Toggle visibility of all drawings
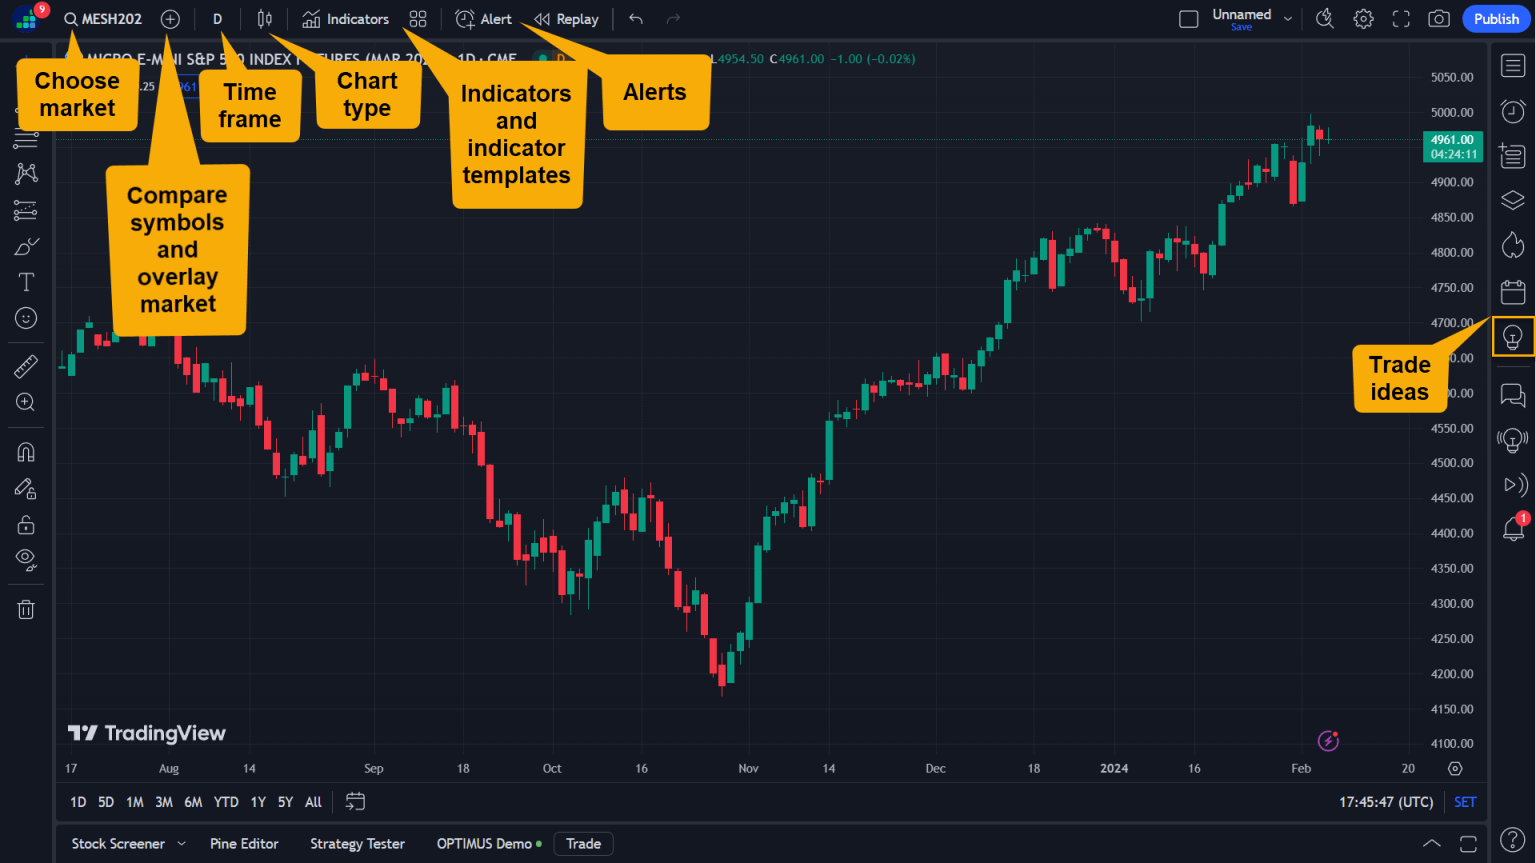 [25, 559]
